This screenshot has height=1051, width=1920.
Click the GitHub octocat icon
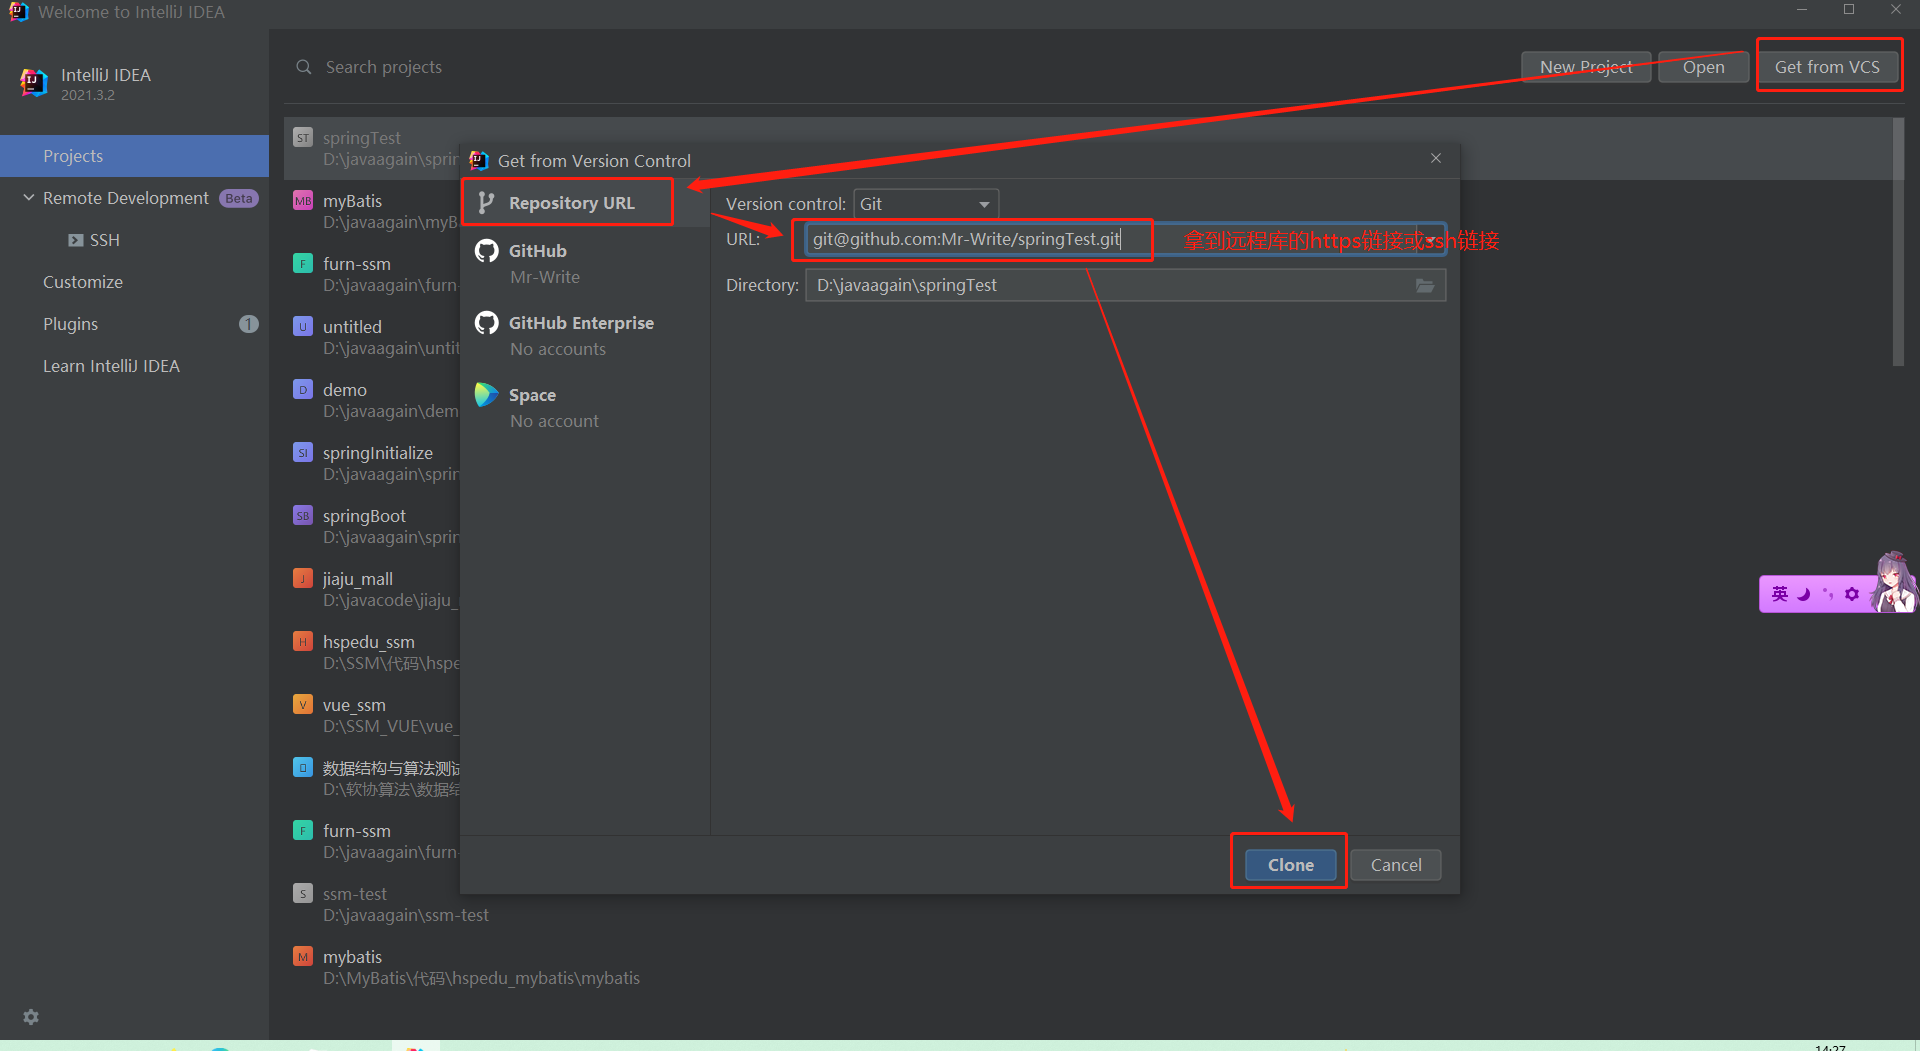click(x=487, y=251)
